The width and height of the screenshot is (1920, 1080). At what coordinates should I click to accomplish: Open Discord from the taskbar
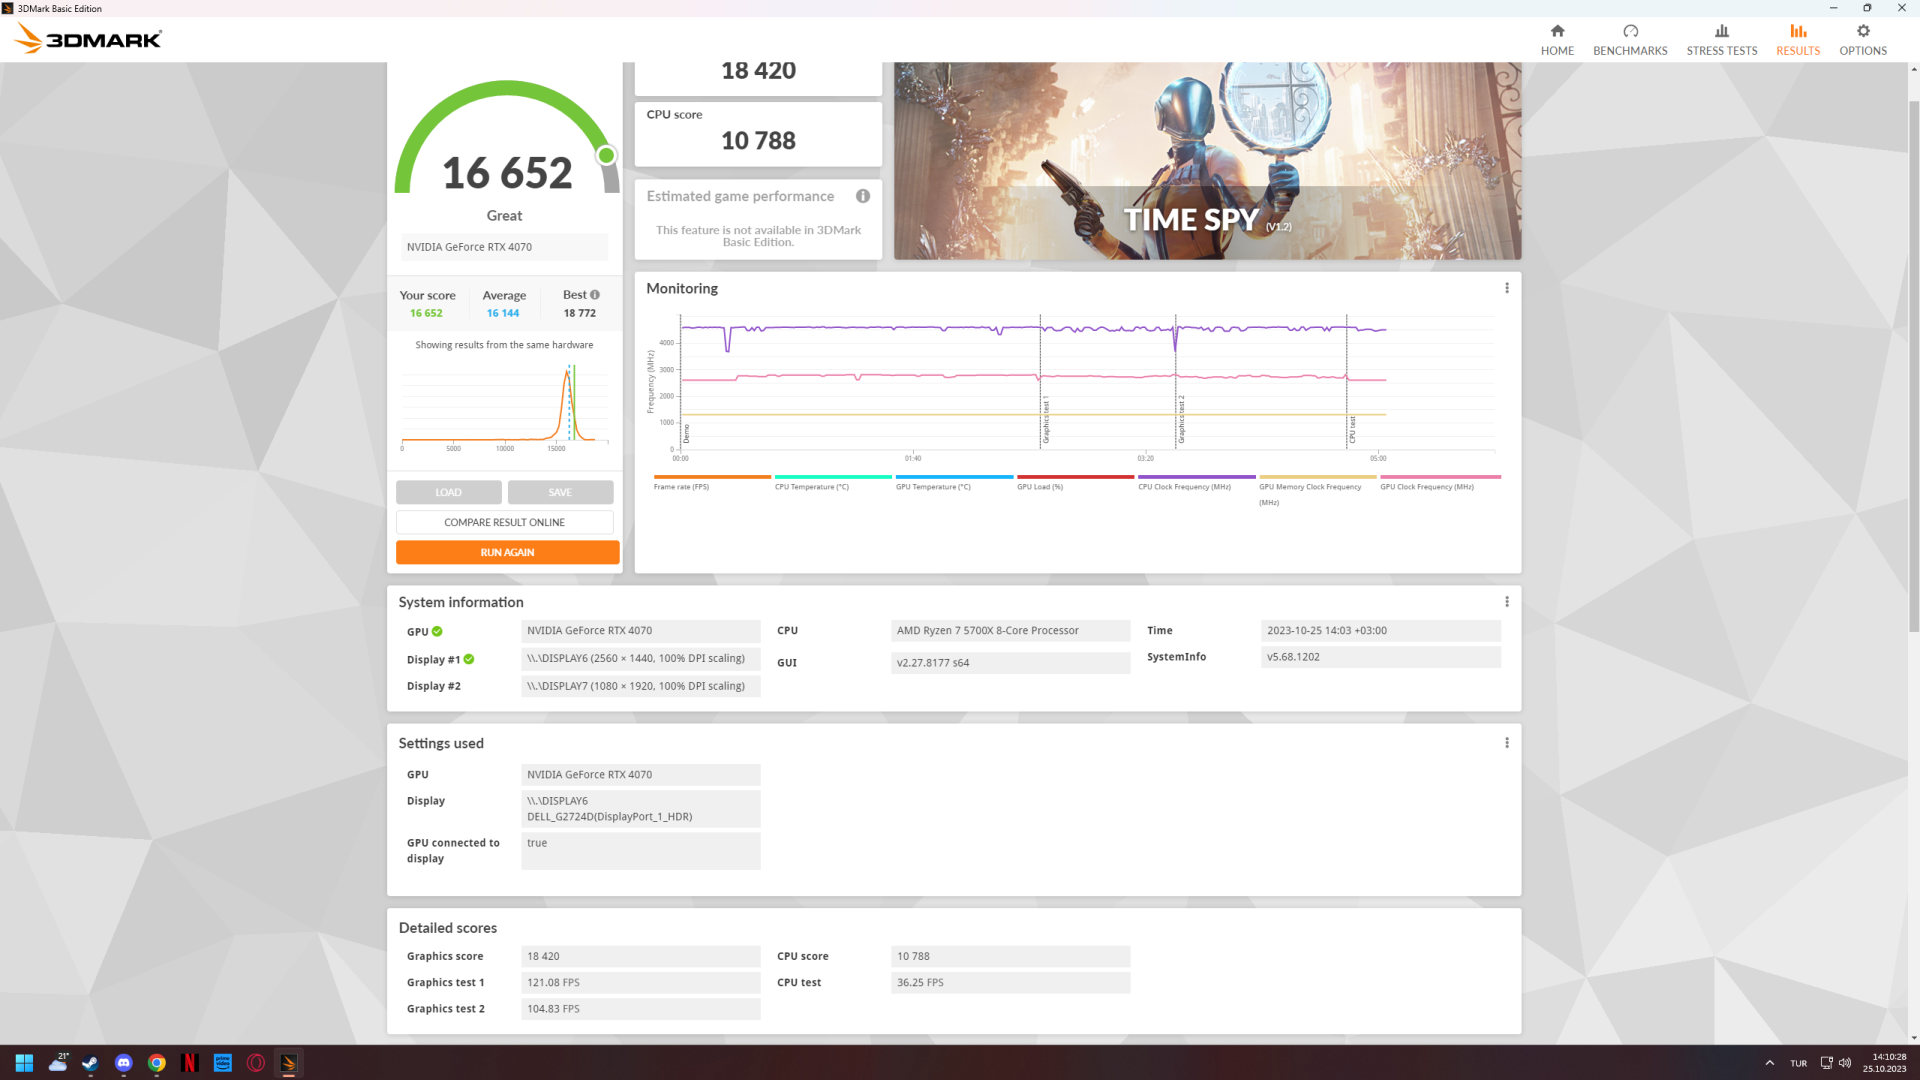pyautogui.click(x=123, y=1063)
